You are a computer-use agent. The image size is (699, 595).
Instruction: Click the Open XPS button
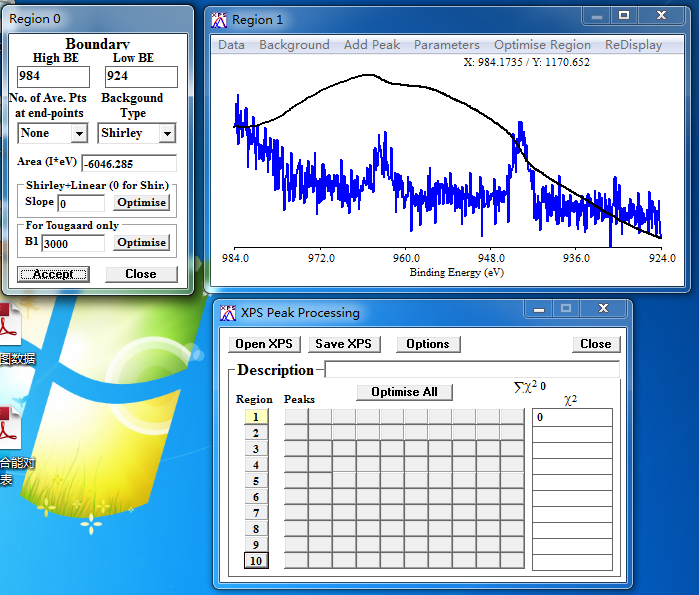point(264,344)
